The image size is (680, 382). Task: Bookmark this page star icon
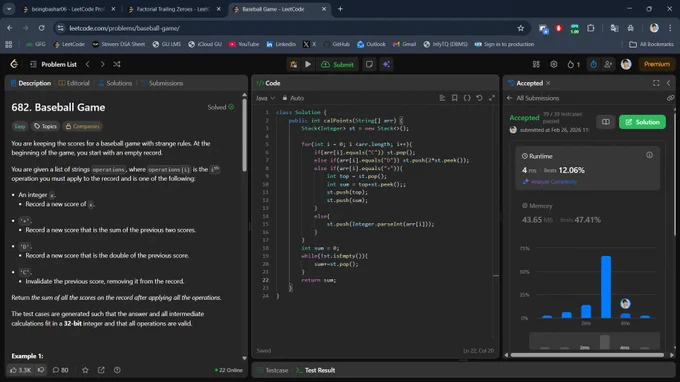click(x=520, y=28)
